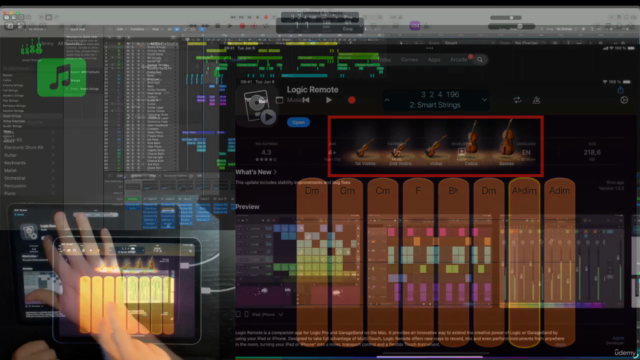
Task: Click the Preview heading
Action: [x=247, y=207]
